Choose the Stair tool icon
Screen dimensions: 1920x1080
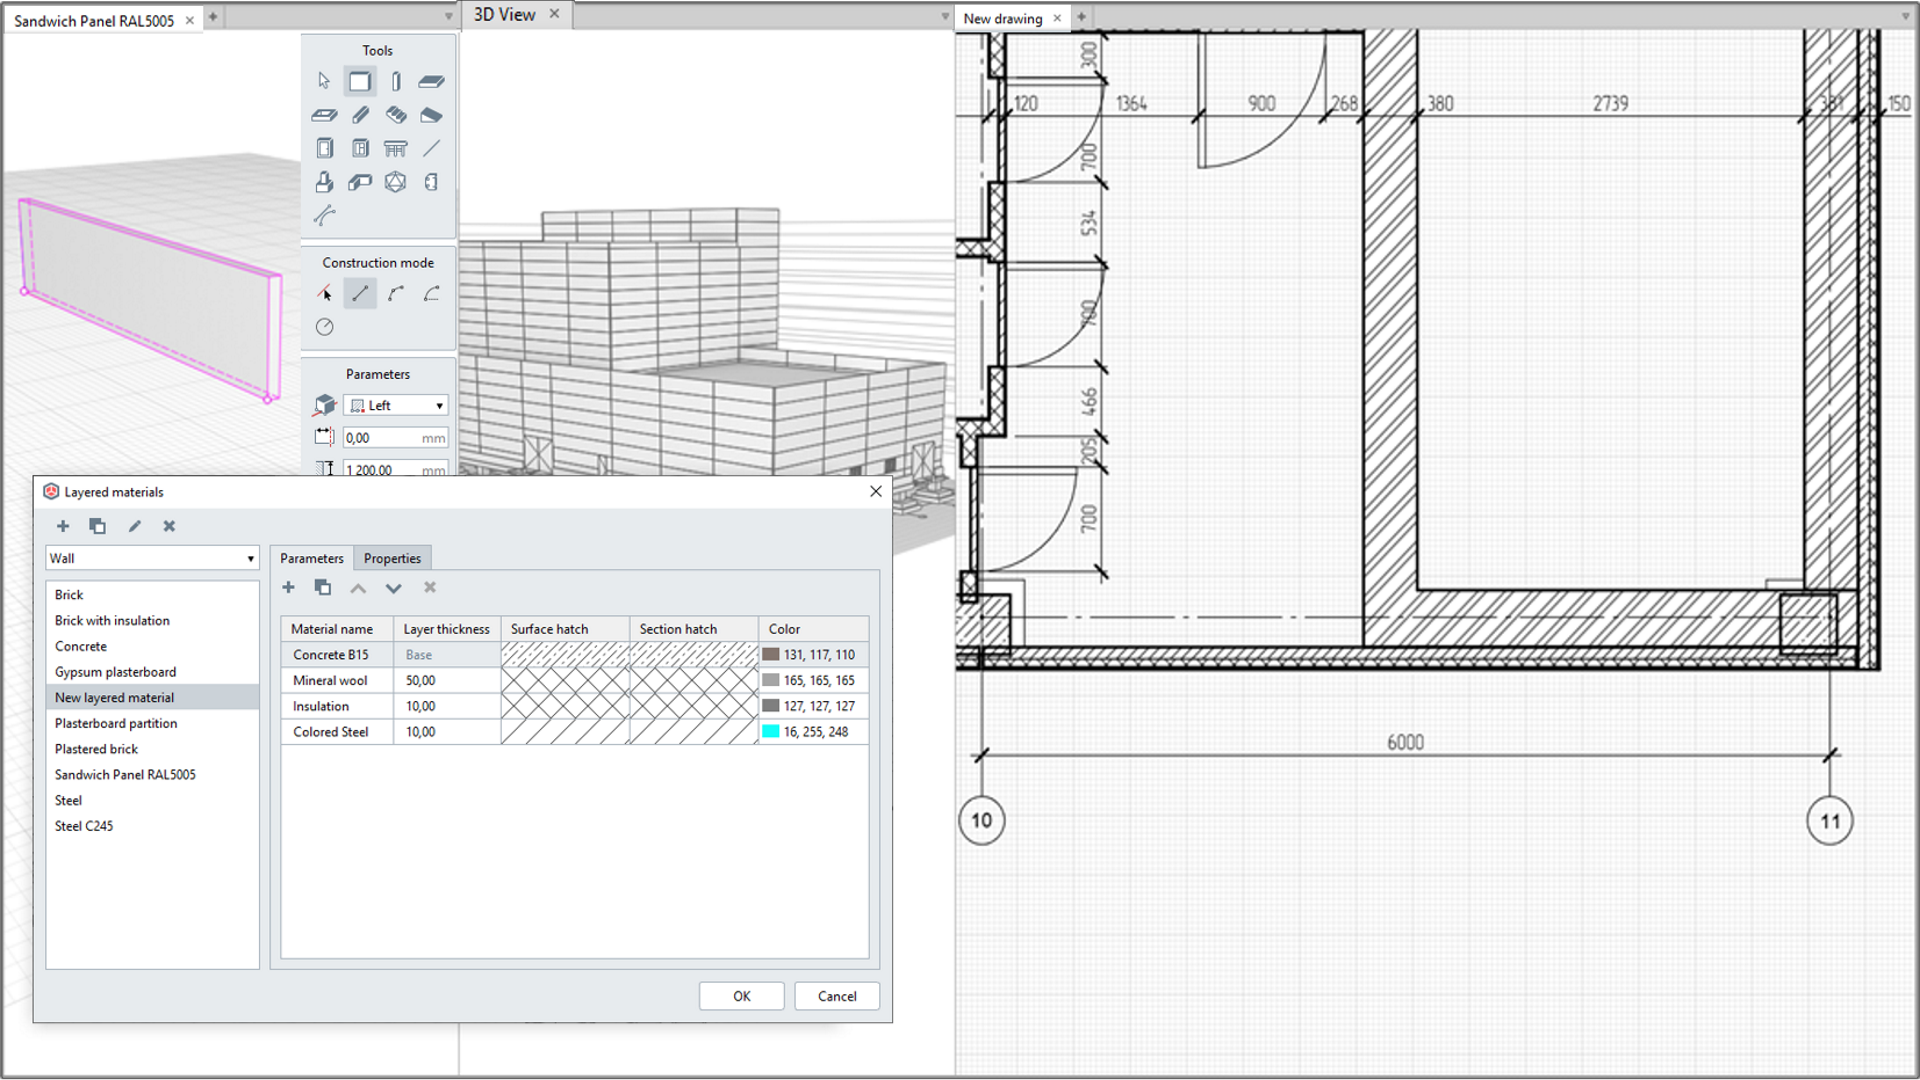pyautogui.click(x=396, y=115)
